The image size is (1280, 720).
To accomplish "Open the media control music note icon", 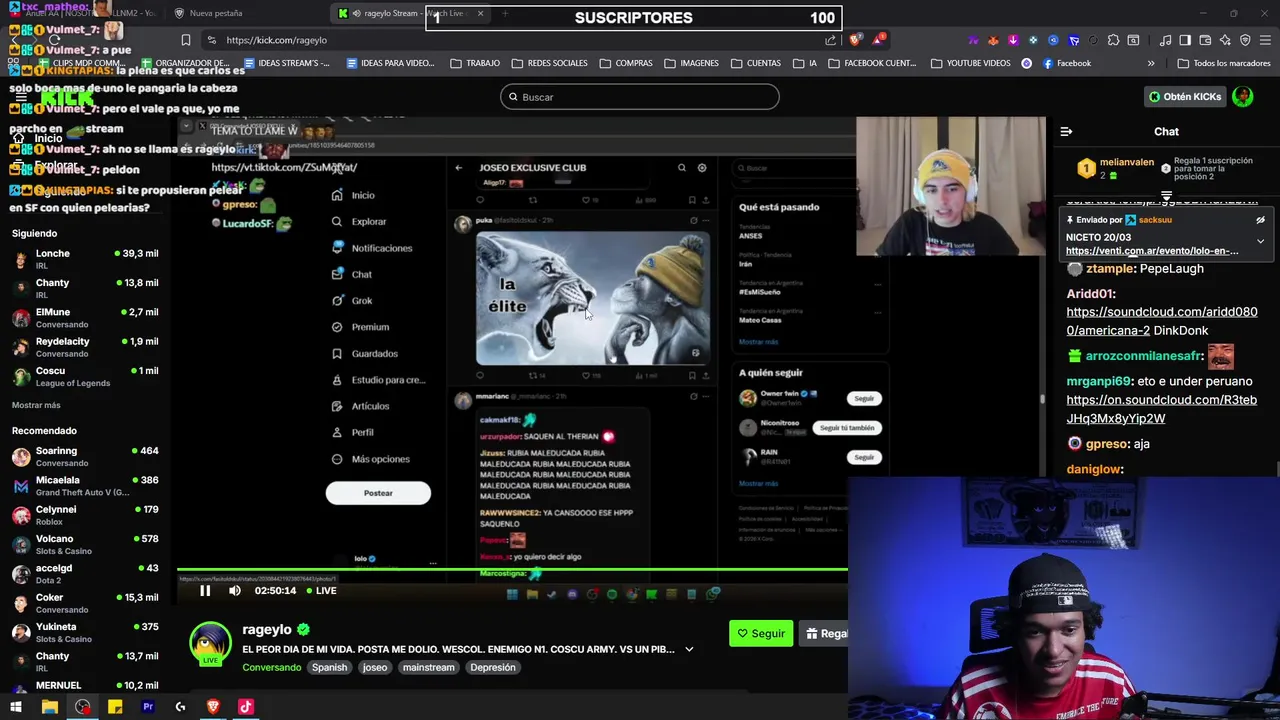I will 1166,40.
